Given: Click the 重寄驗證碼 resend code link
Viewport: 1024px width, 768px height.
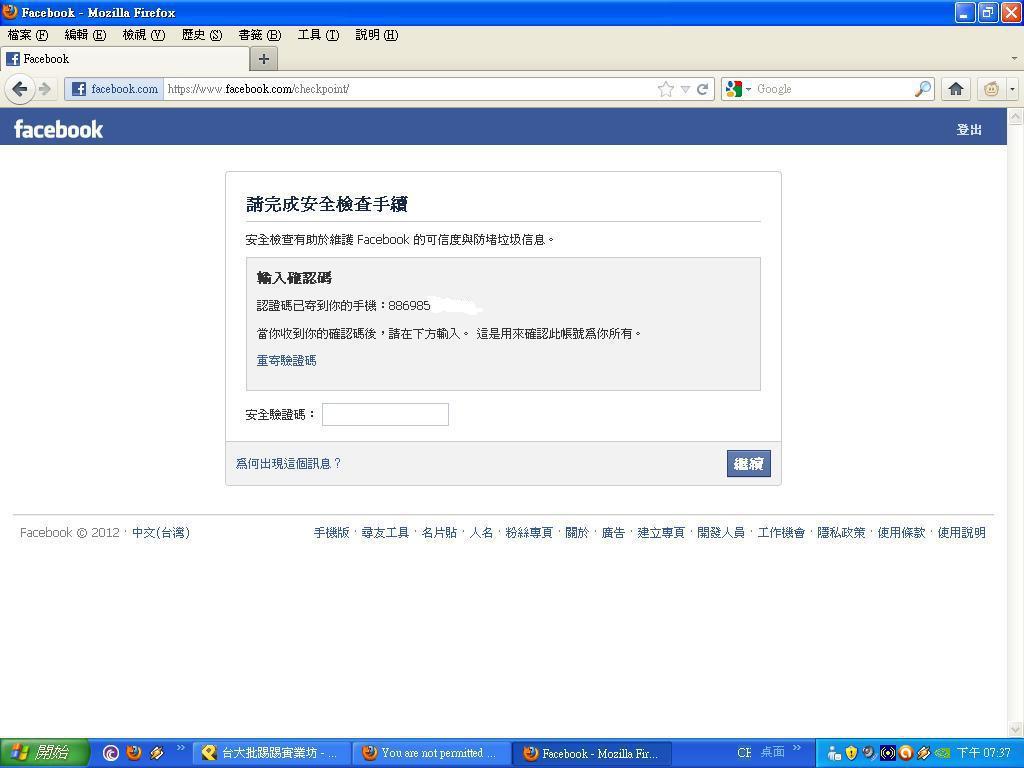Looking at the screenshot, I should [x=286, y=360].
